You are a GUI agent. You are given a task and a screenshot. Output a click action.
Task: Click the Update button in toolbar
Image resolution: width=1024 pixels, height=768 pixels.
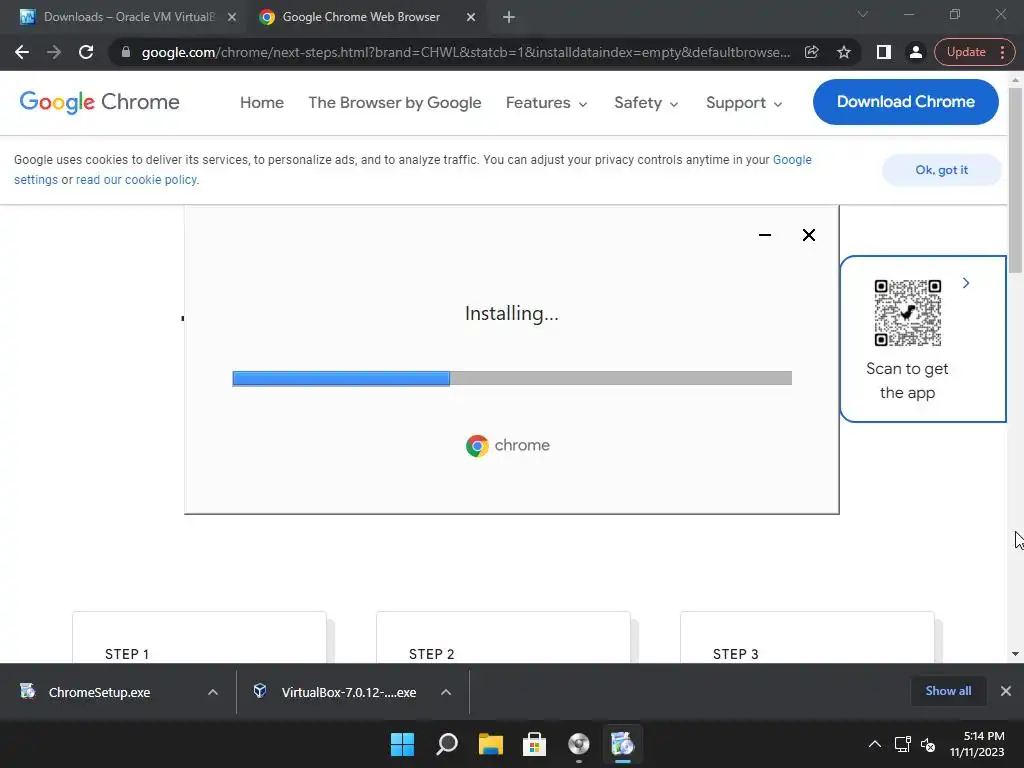point(966,52)
